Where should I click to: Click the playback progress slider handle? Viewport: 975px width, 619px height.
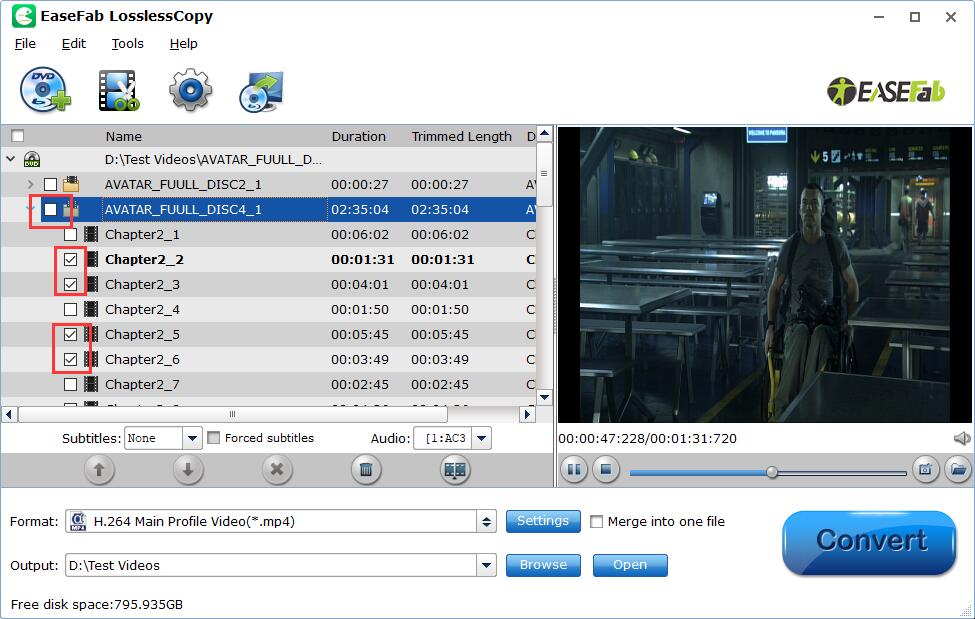click(772, 472)
